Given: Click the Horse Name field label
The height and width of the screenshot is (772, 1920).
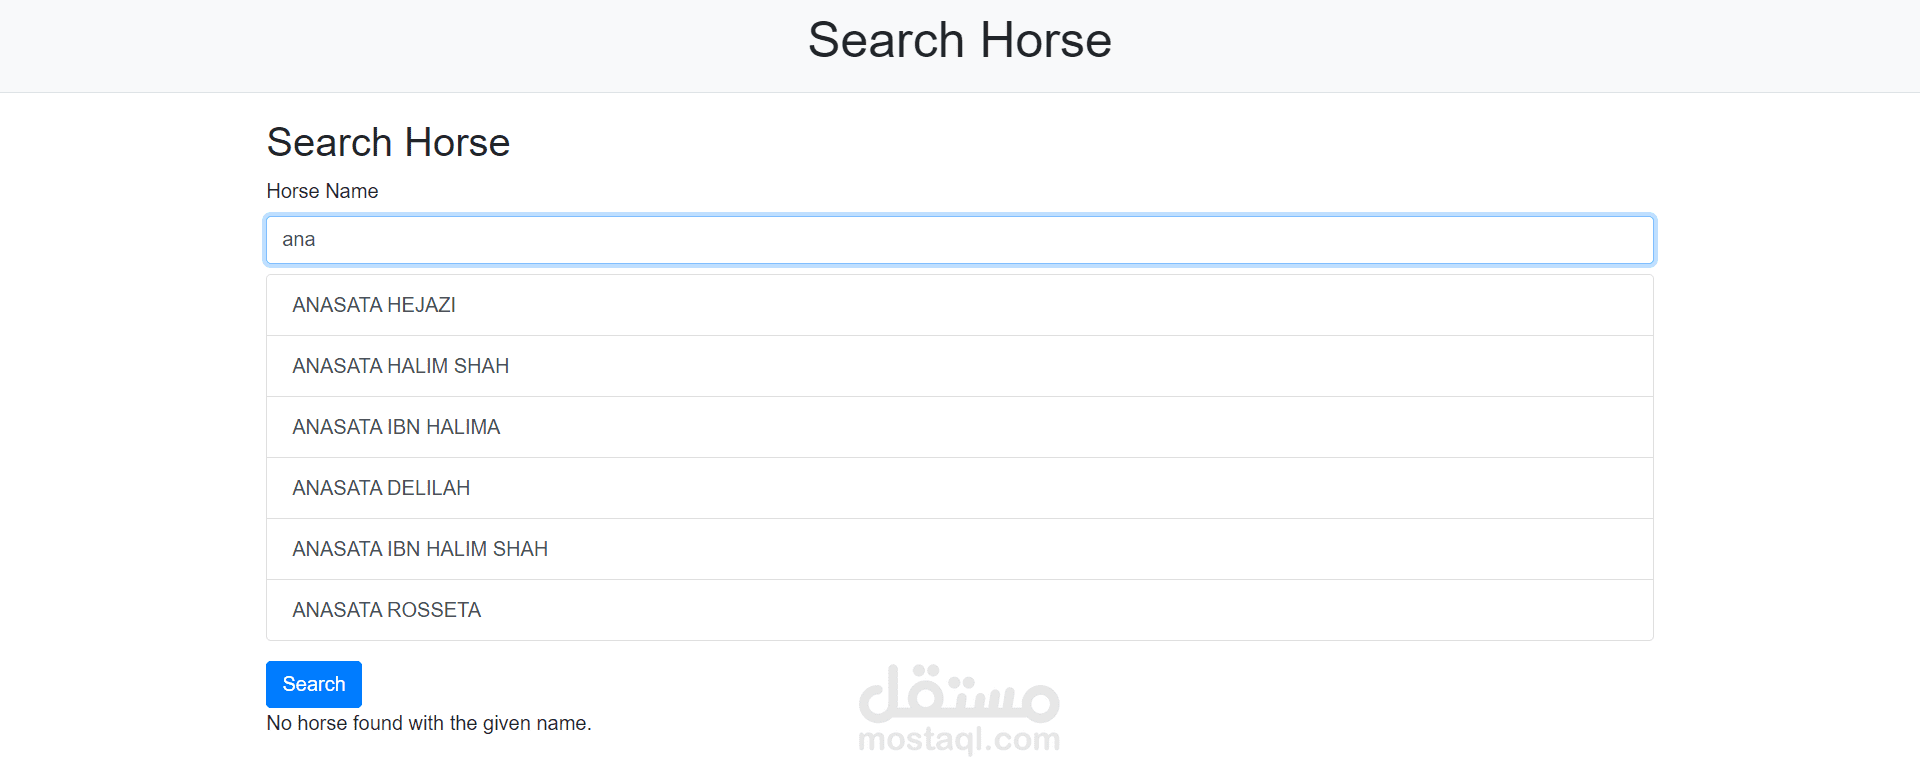Looking at the screenshot, I should (322, 191).
